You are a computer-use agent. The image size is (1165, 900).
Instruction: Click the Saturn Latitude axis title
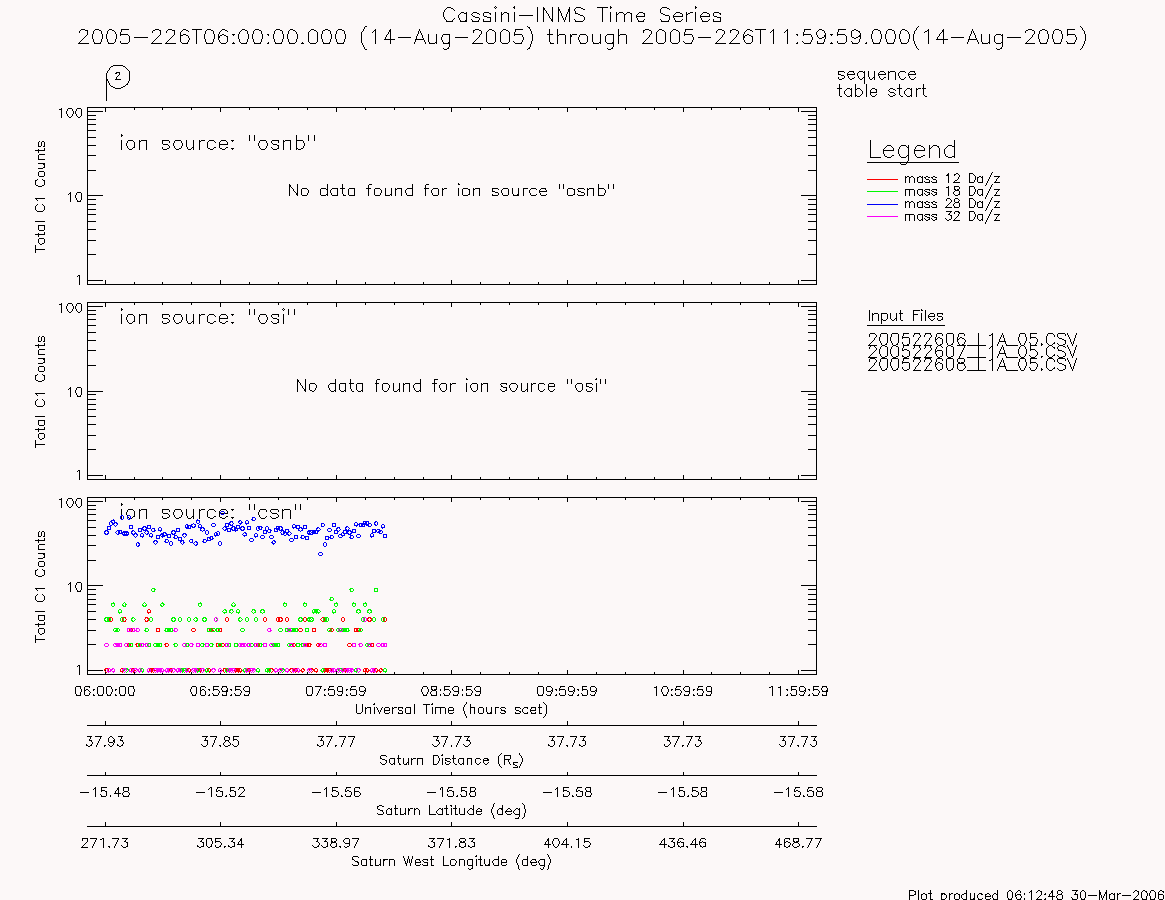[x=451, y=810]
